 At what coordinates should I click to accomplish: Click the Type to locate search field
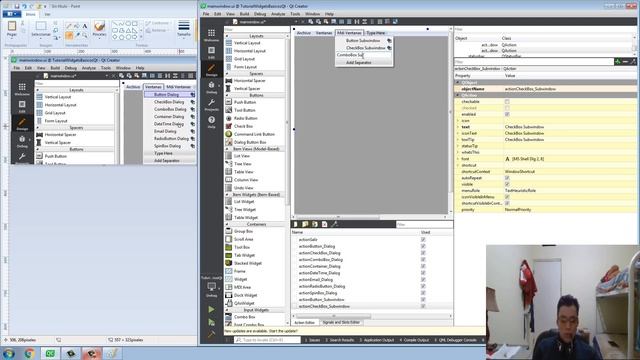click(x=267, y=340)
